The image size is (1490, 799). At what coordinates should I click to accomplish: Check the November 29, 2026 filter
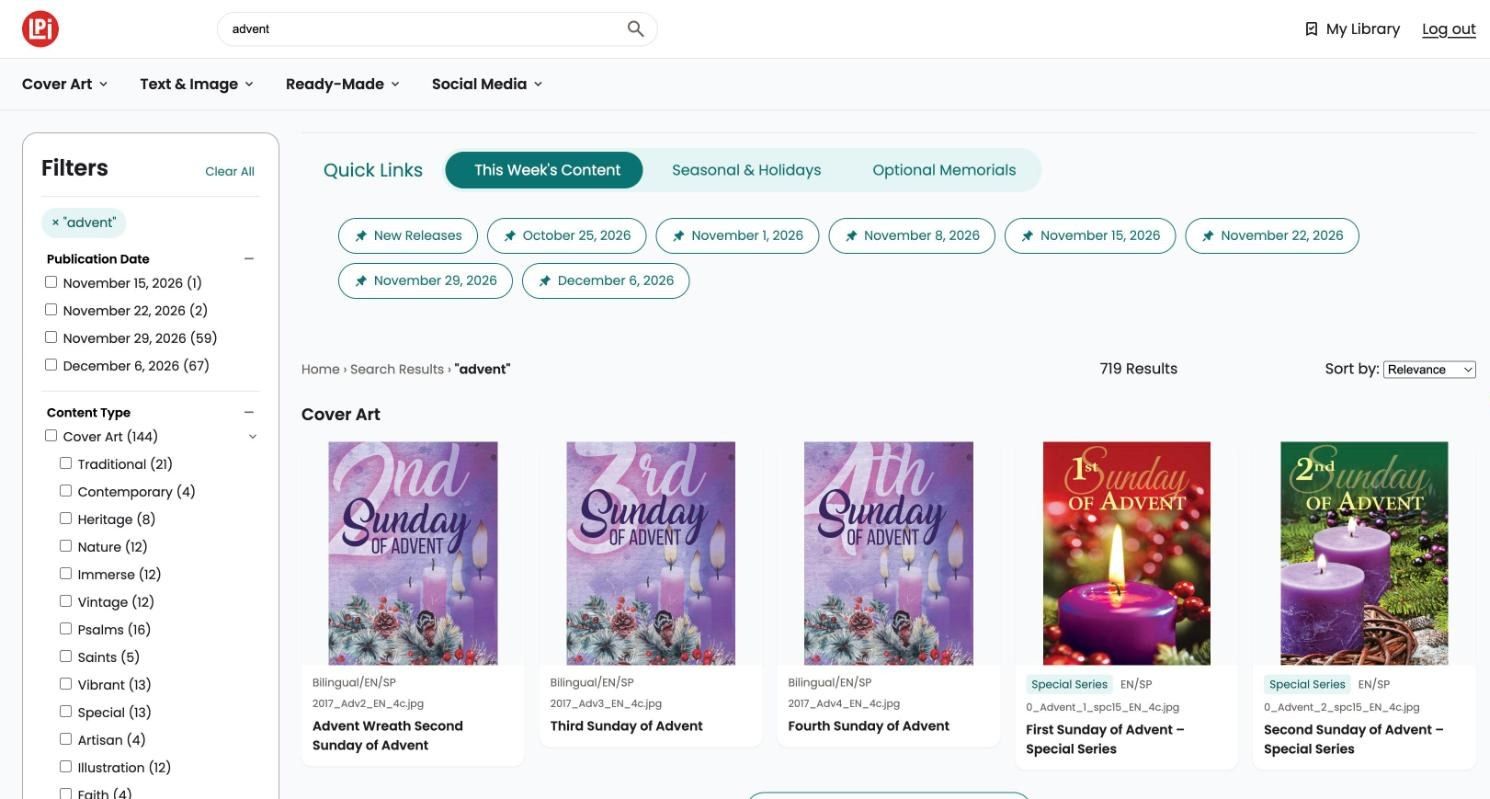51,337
